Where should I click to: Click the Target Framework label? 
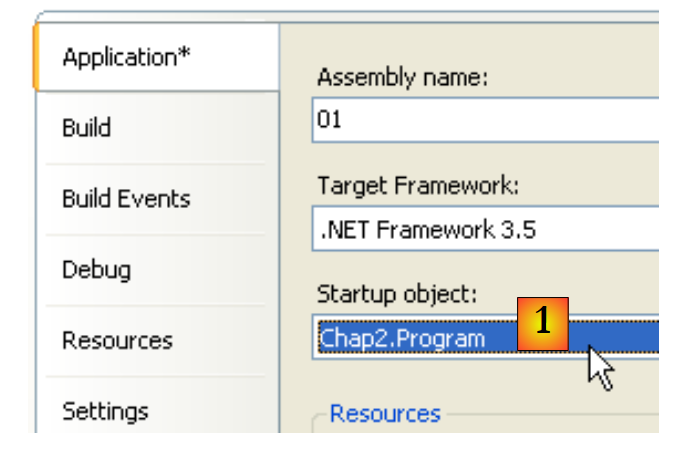418,186
